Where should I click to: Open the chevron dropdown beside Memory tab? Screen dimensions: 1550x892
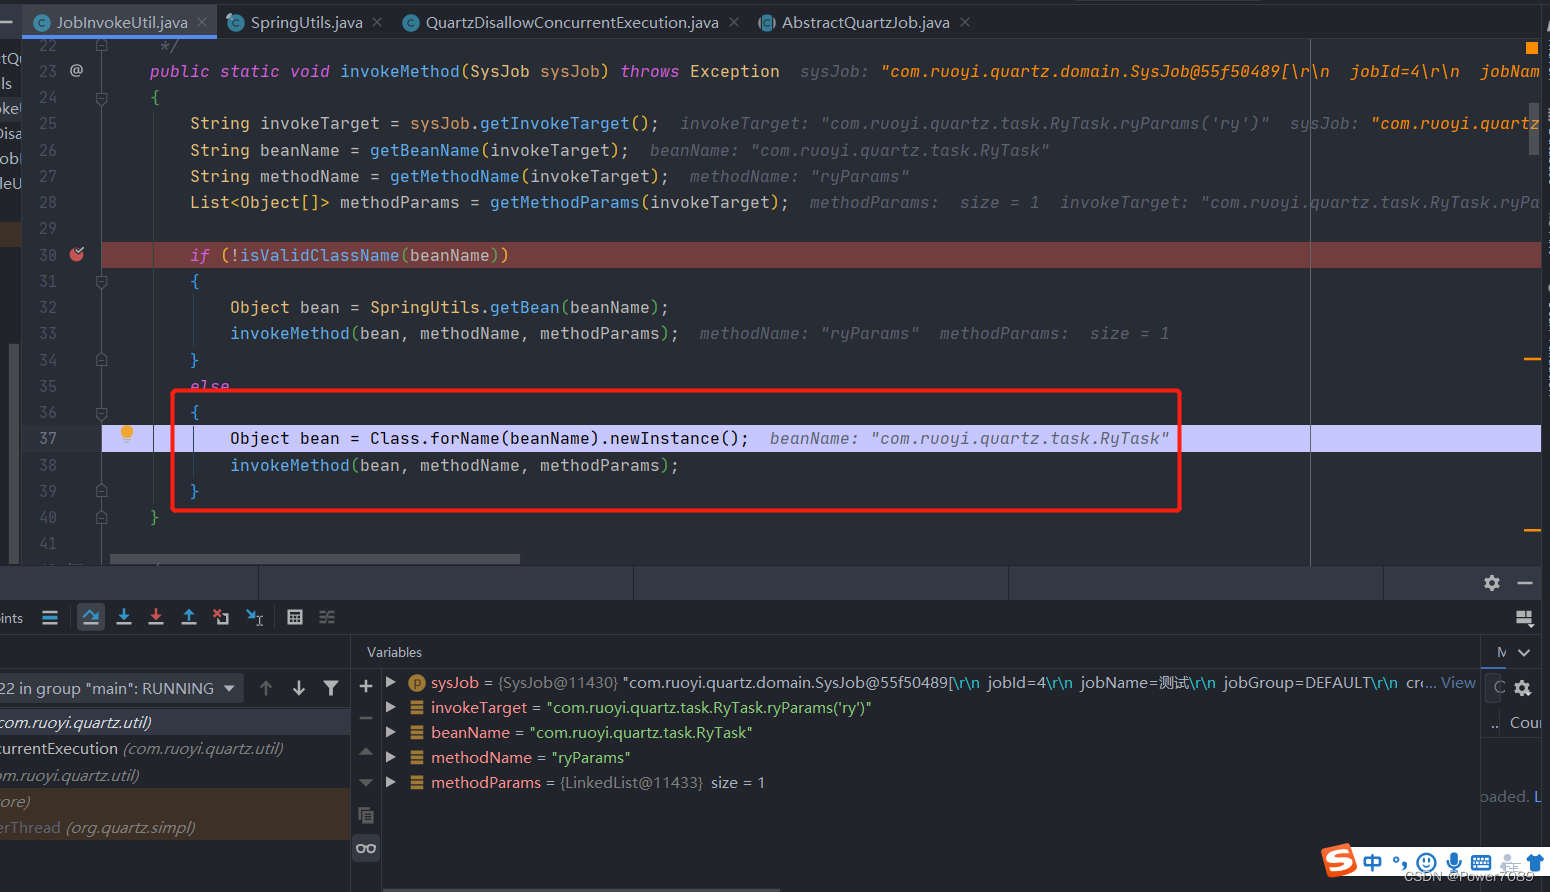click(1524, 652)
